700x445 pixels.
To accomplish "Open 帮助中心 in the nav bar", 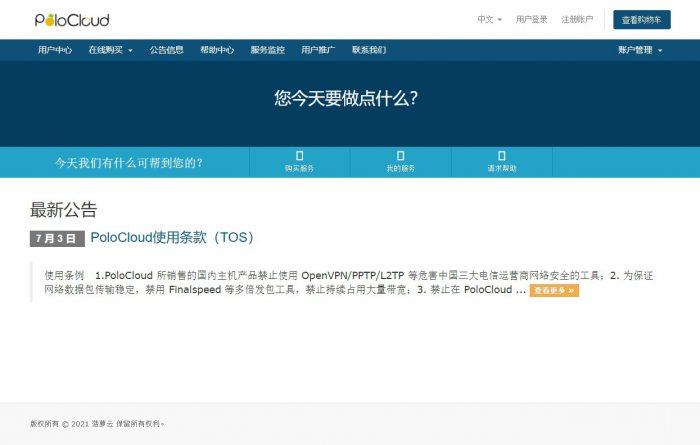I will [x=217, y=50].
